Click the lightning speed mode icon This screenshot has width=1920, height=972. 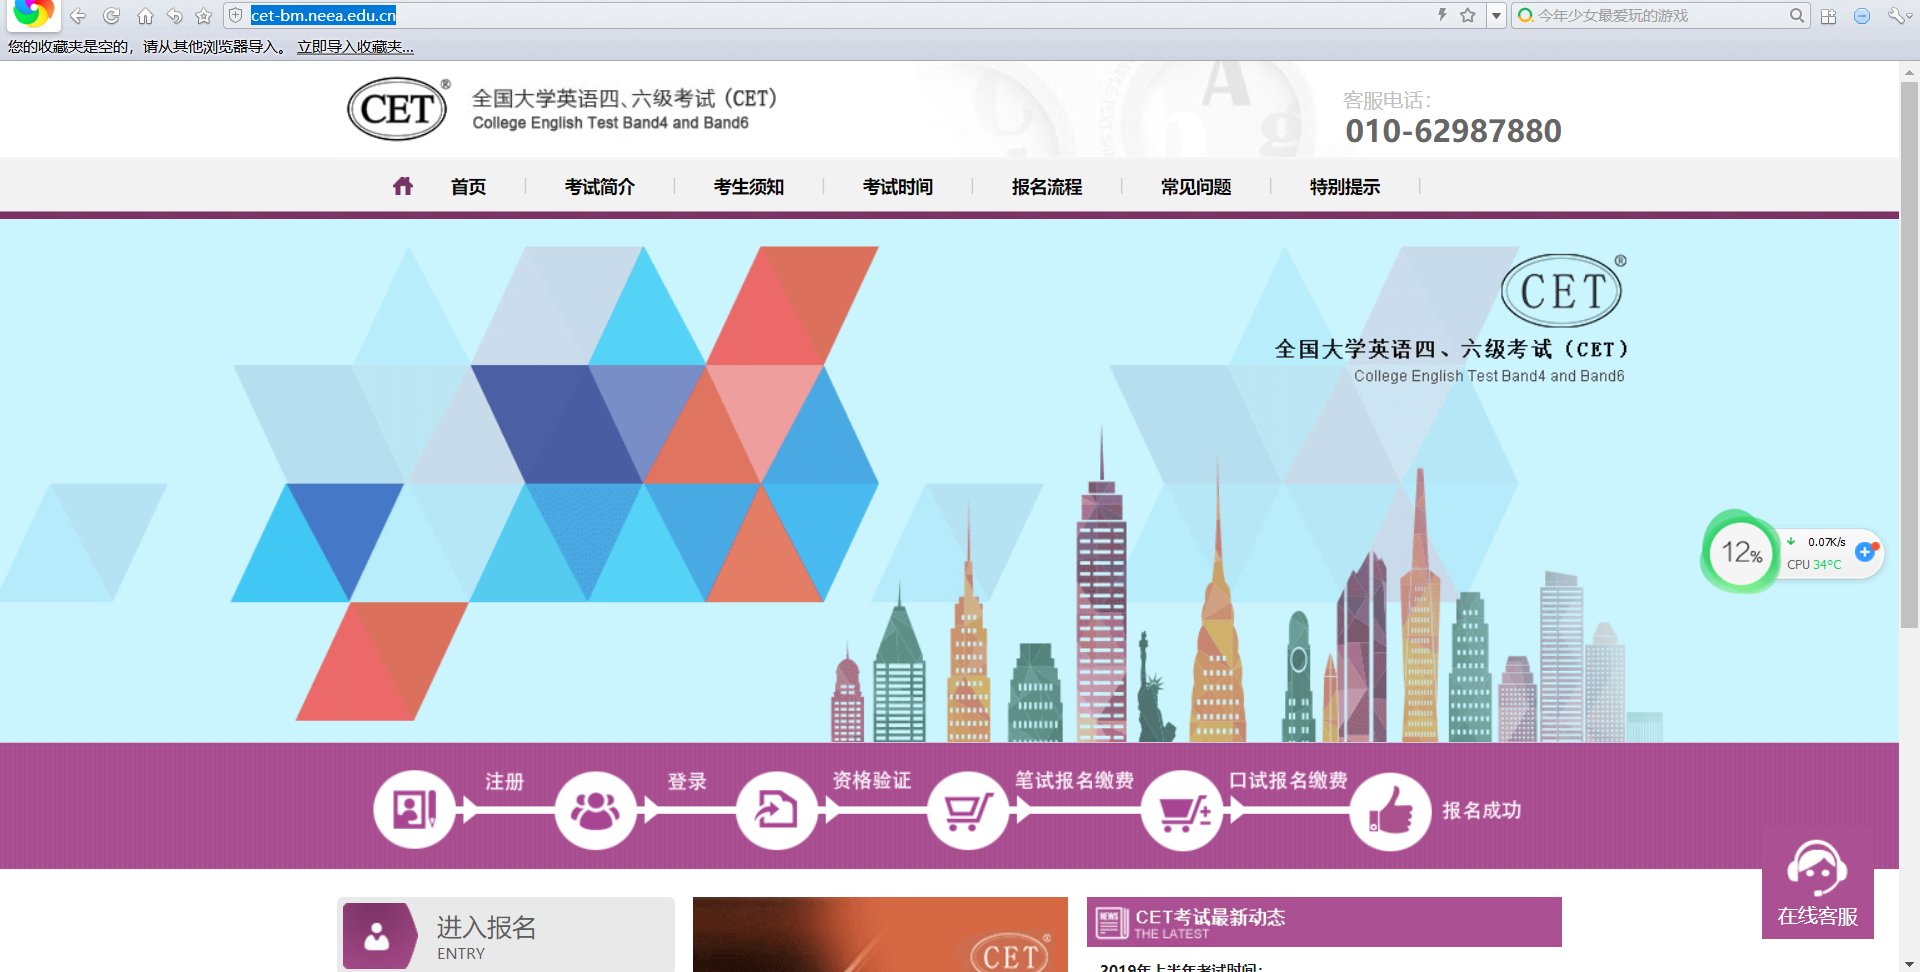pyautogui.click(x=1442, y=15)
